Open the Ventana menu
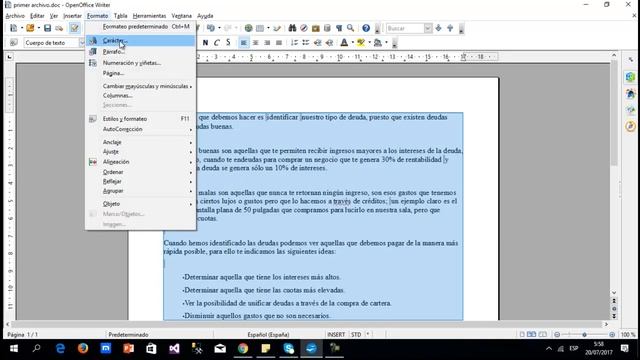Screen dimensions: 640x360 pyautogui.click(x=181, y=16)
